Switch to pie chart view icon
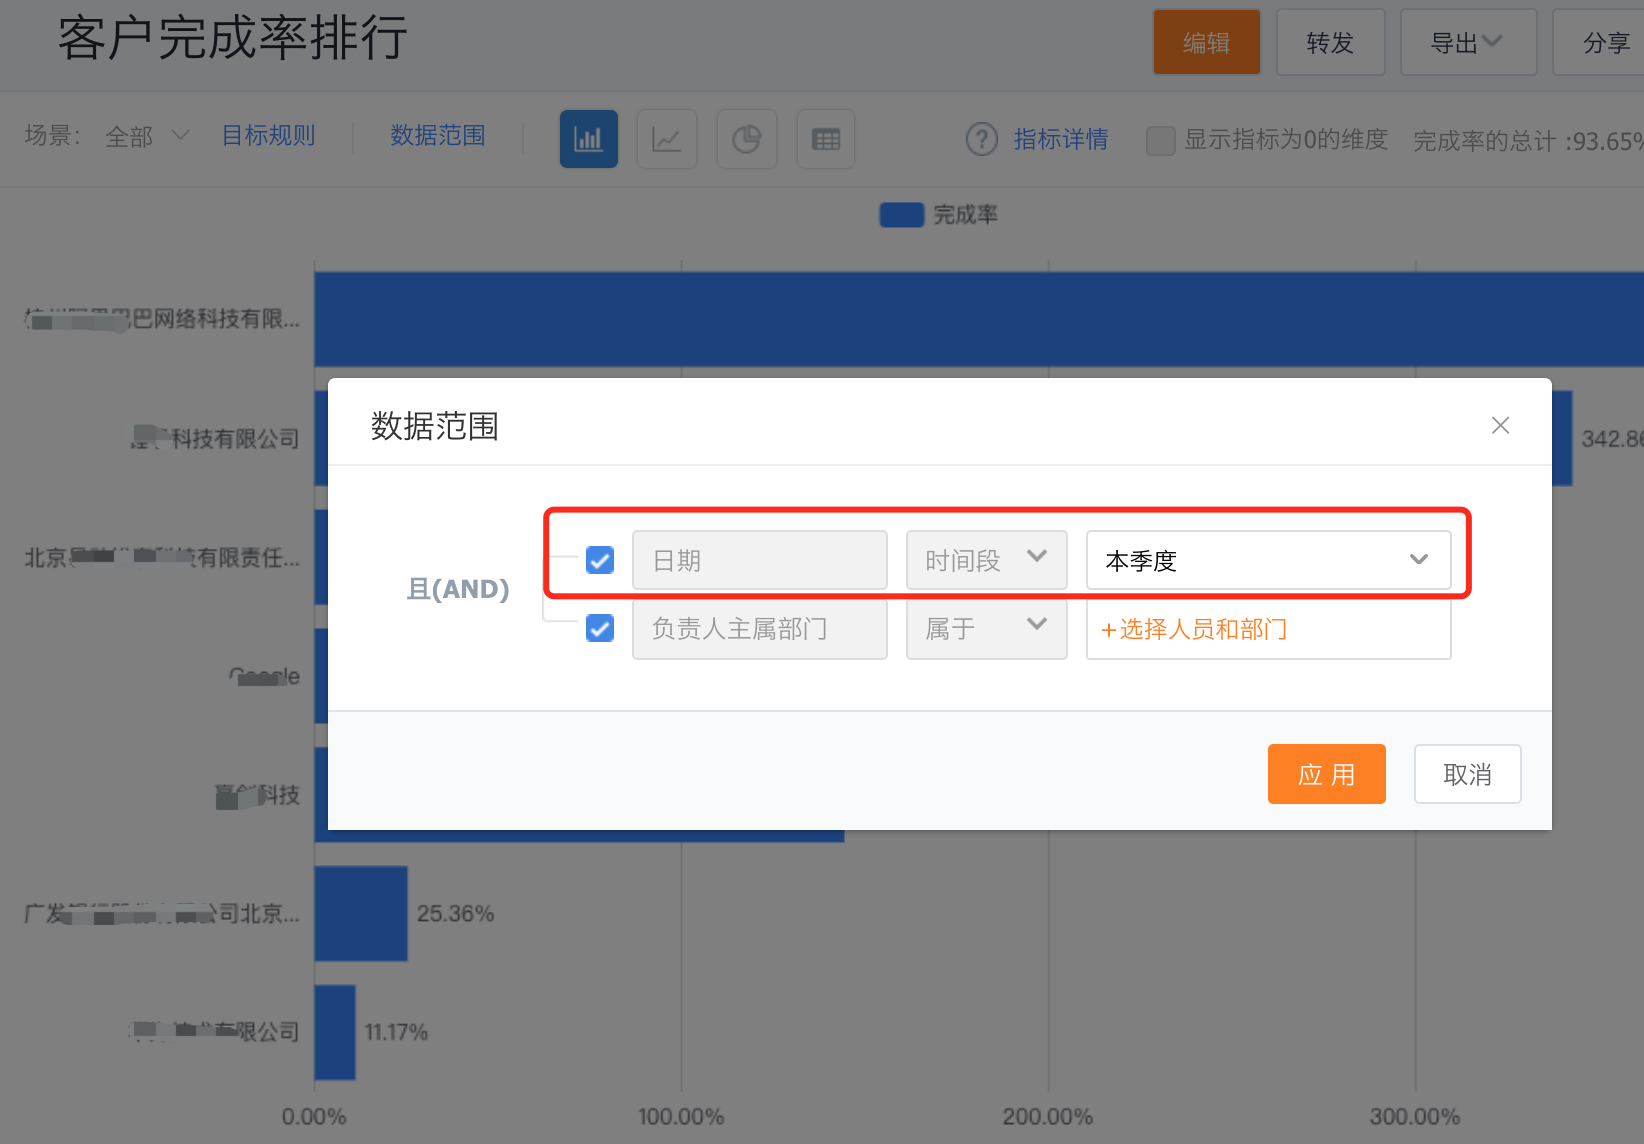1644x1144 pixels. (746, 139)
